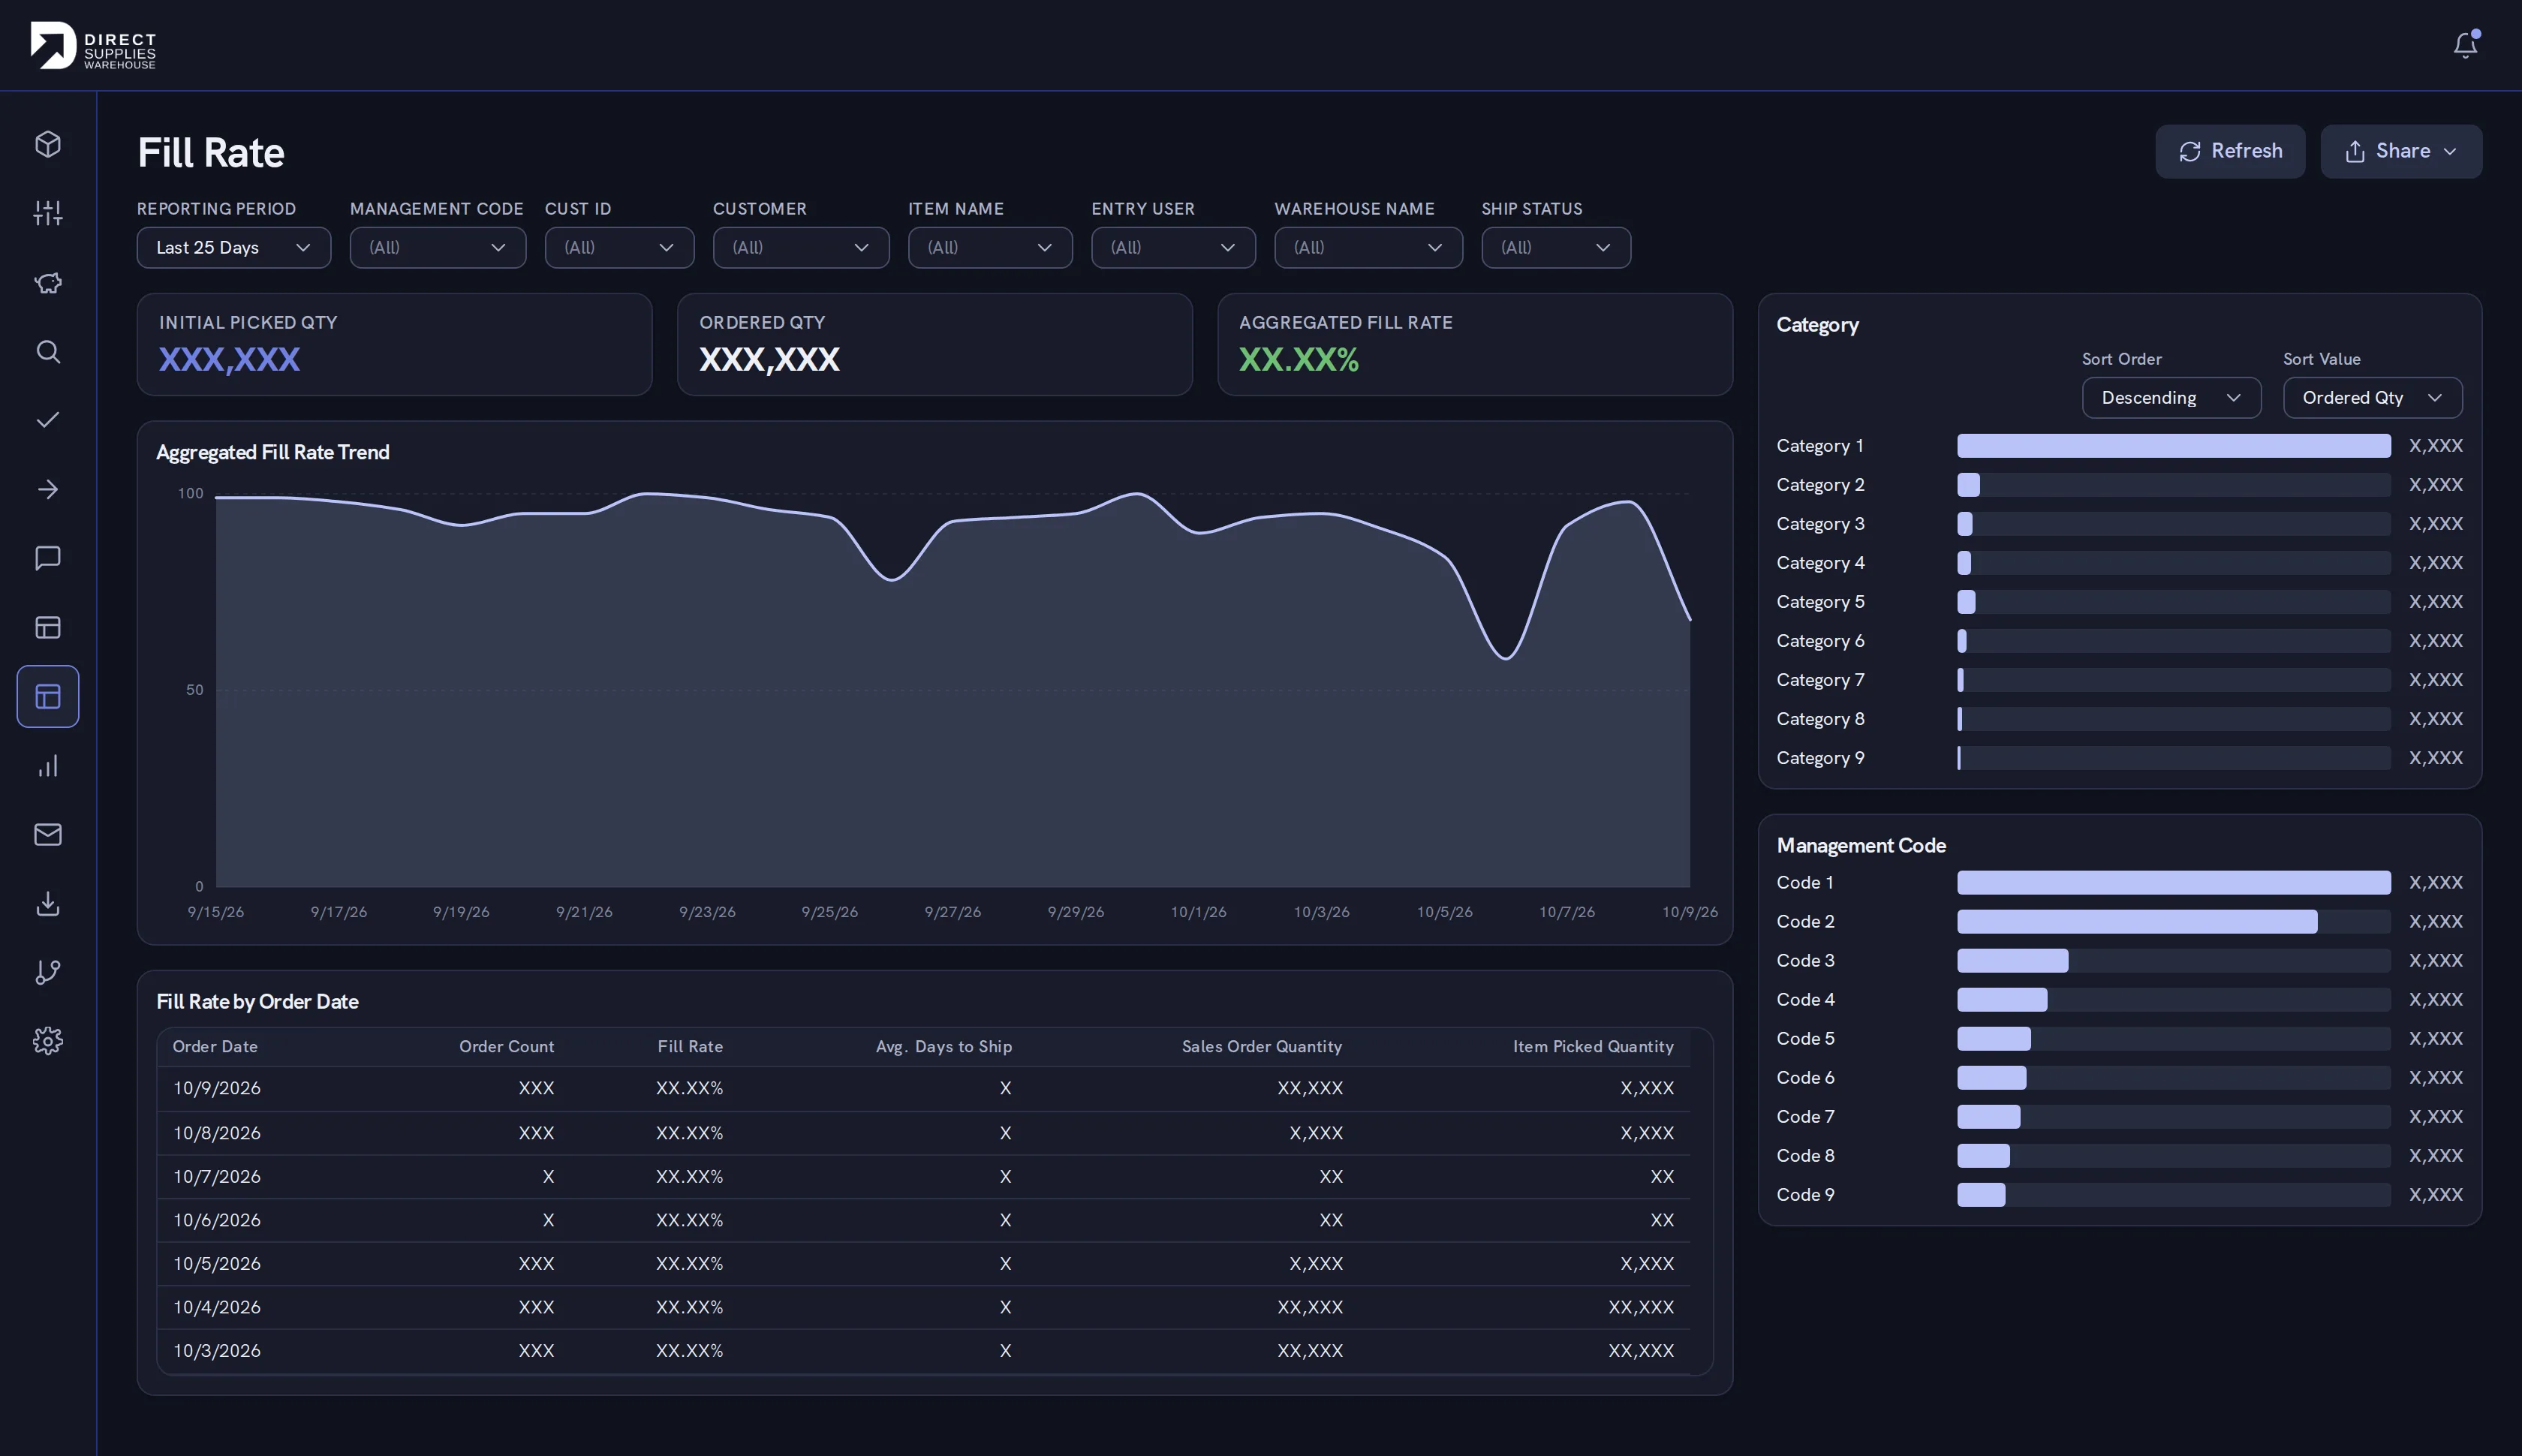This screenshot has height=1456, width=2522.
Task: Open the chat bubble sidebar icon
Action: click(48, 558)
